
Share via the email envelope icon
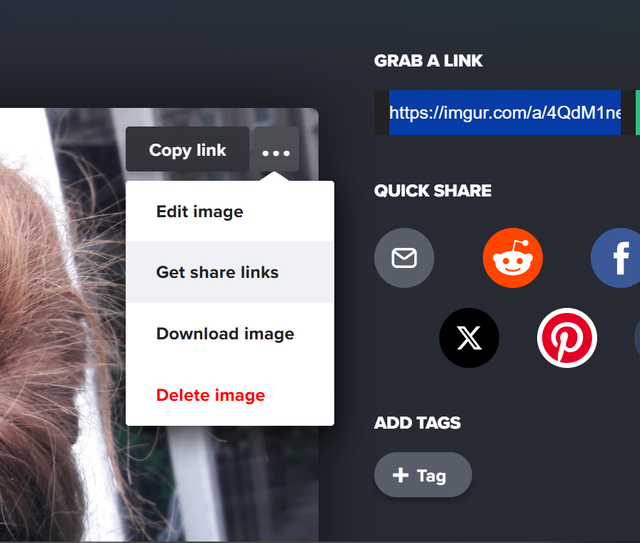404,258
